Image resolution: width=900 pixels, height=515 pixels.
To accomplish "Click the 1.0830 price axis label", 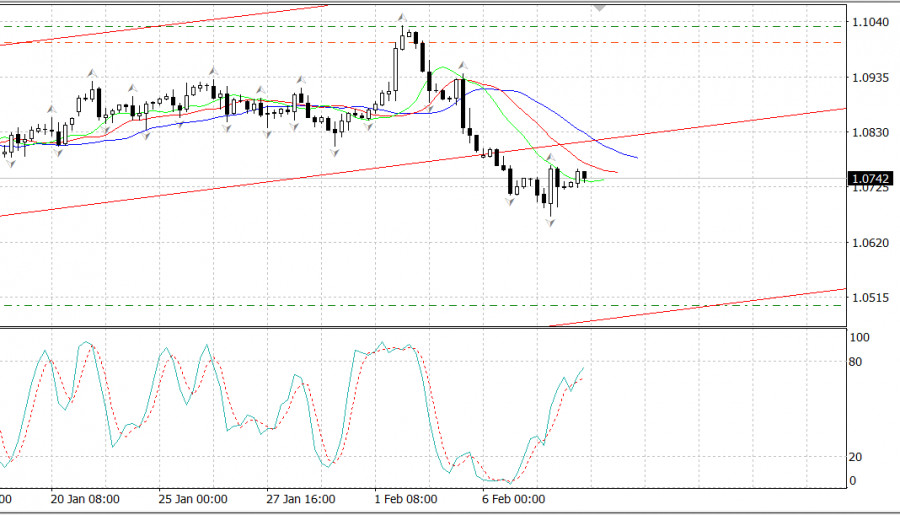I will click(868, 132).
